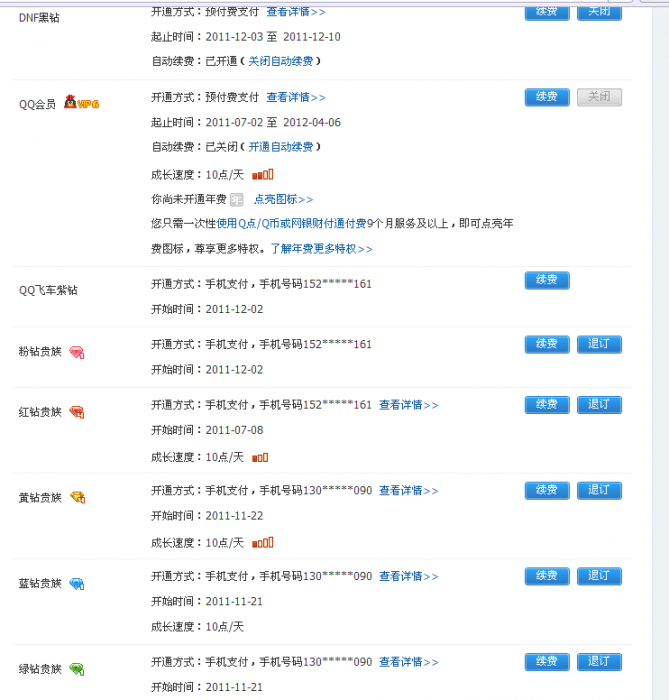Viewport: 669px width, 700px height.
Task: Open 查看详情 link for QQ会员
Action: 296,97
